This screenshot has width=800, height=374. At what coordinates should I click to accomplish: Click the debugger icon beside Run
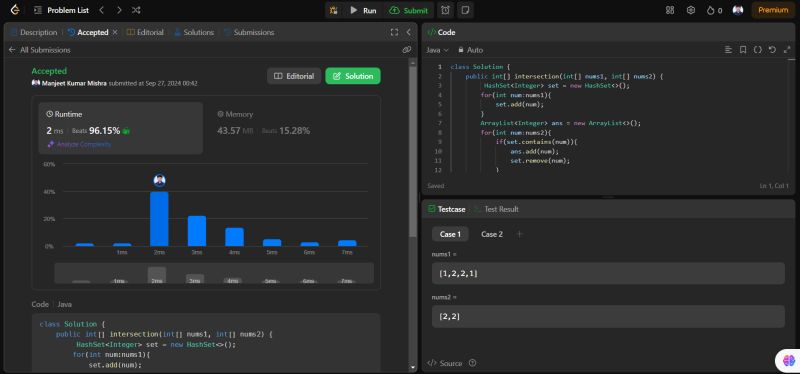(x=334, y=10)
